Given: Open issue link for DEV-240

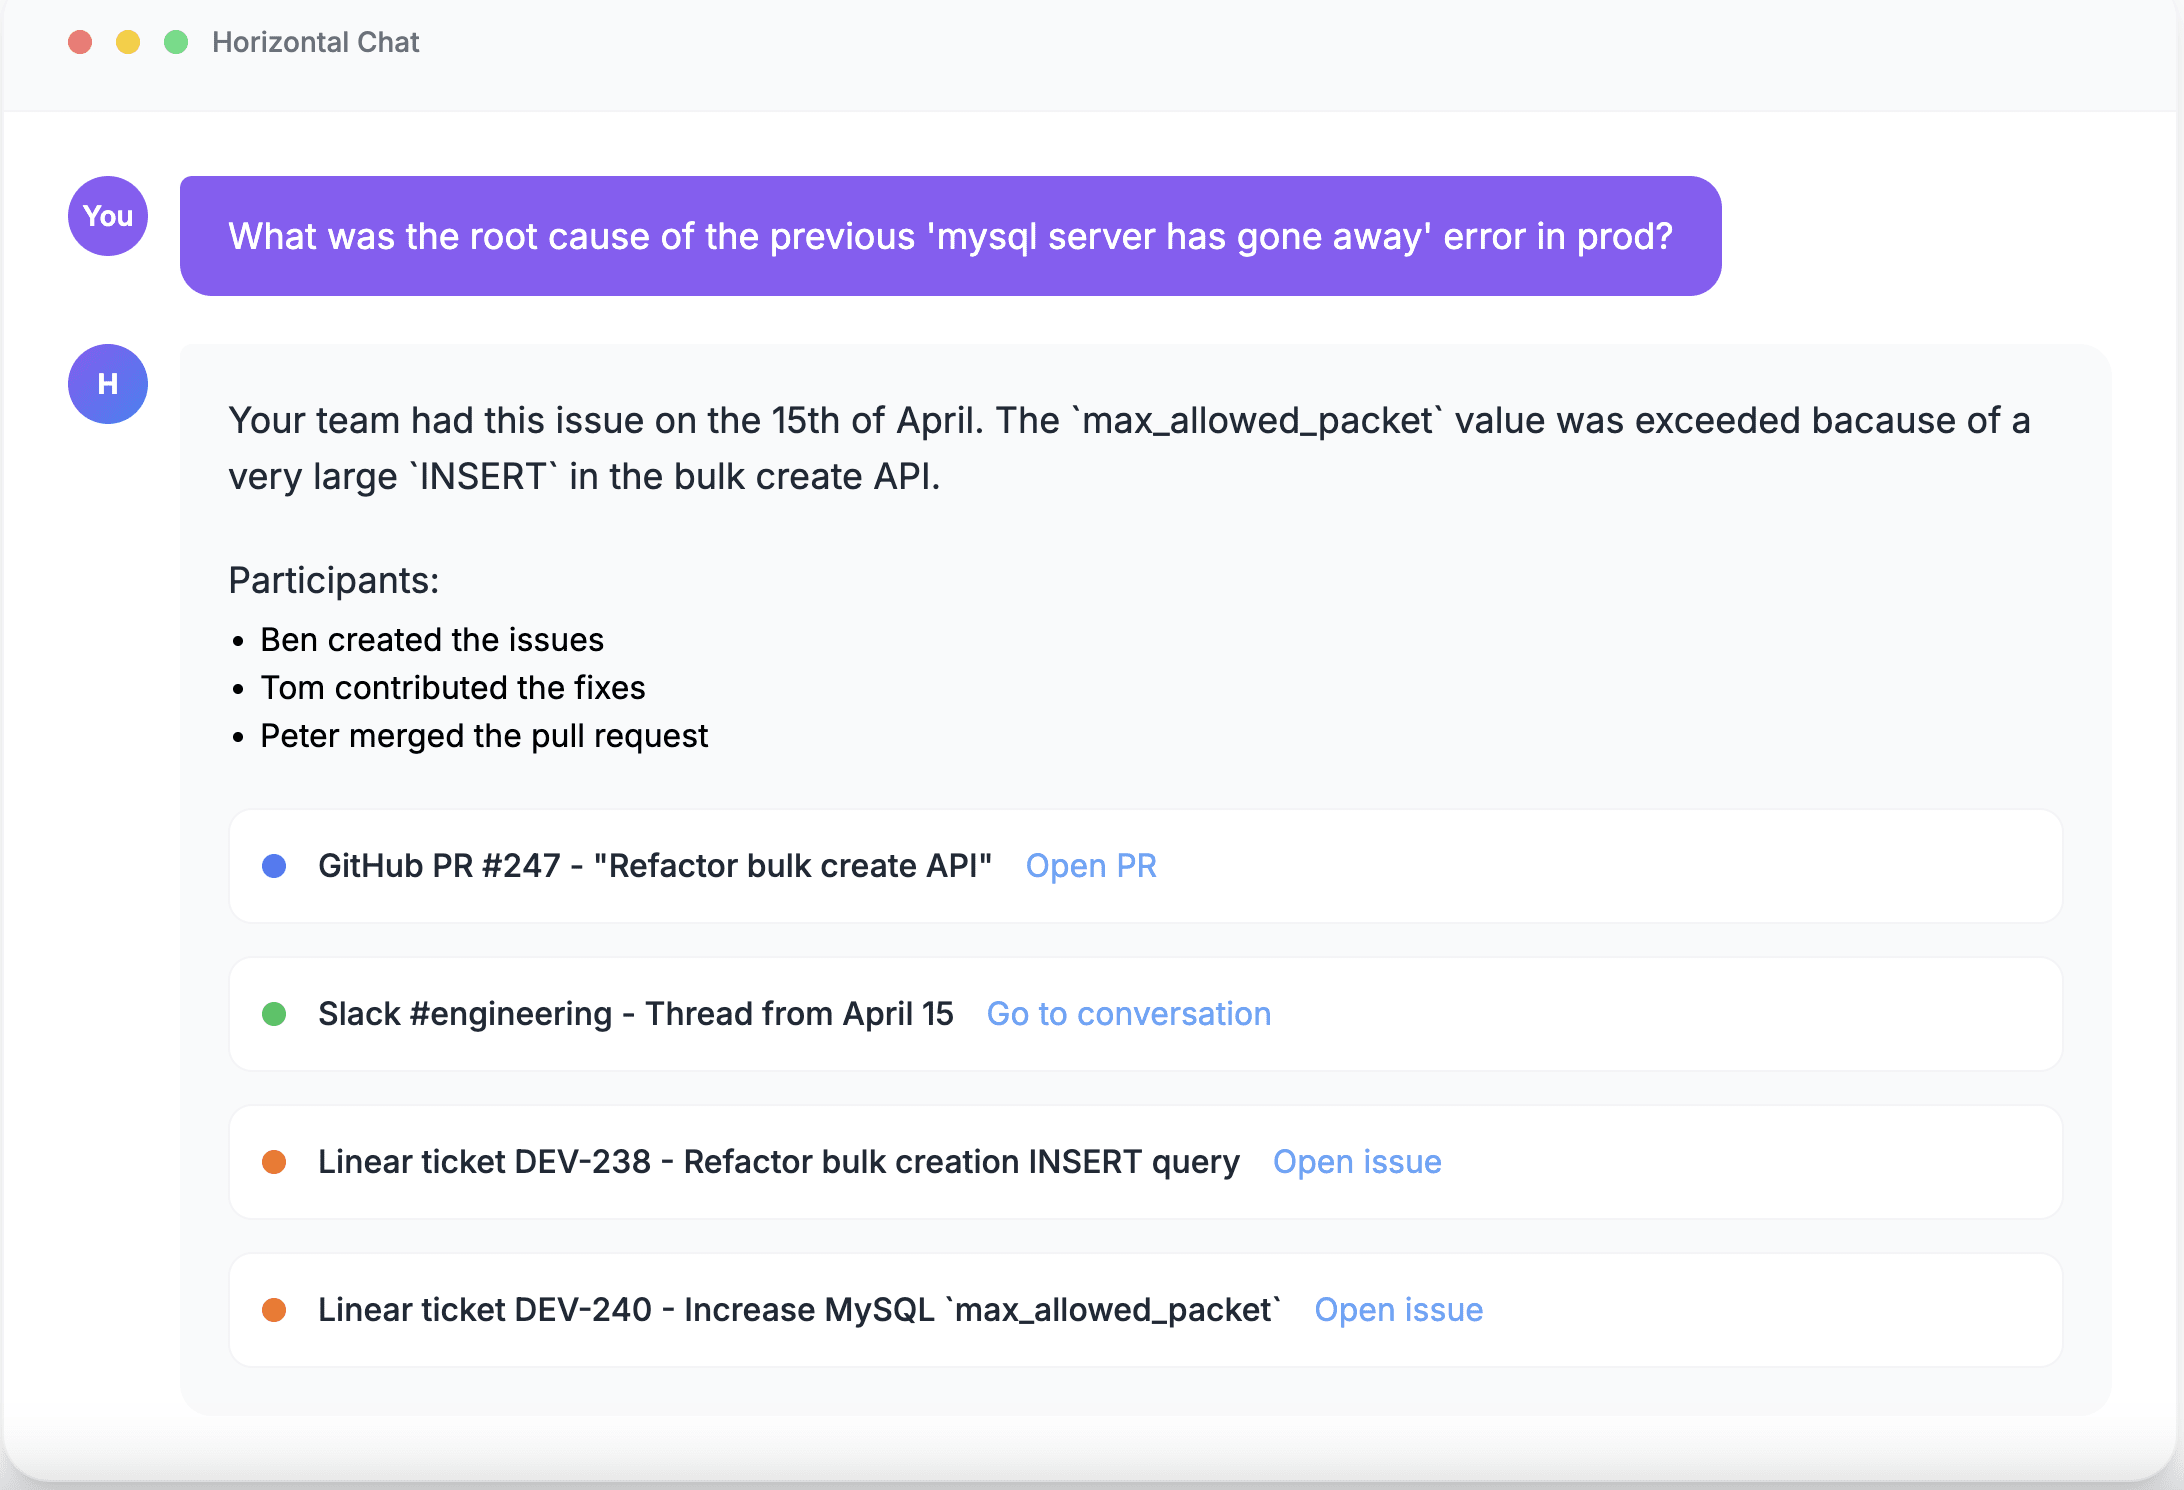Looking at the screenshot, I should tap(1398, 1310).
